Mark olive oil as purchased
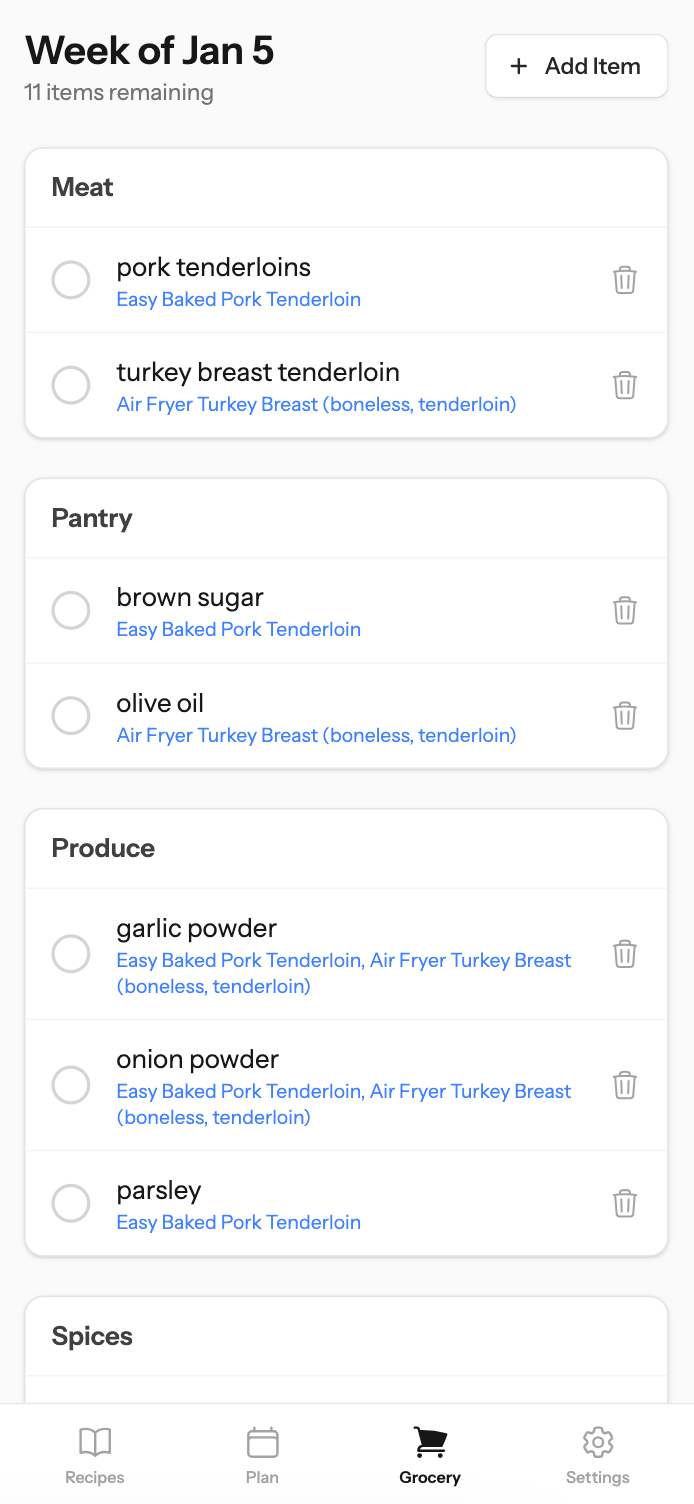694x1504 pixels. (x=71, y=716)
